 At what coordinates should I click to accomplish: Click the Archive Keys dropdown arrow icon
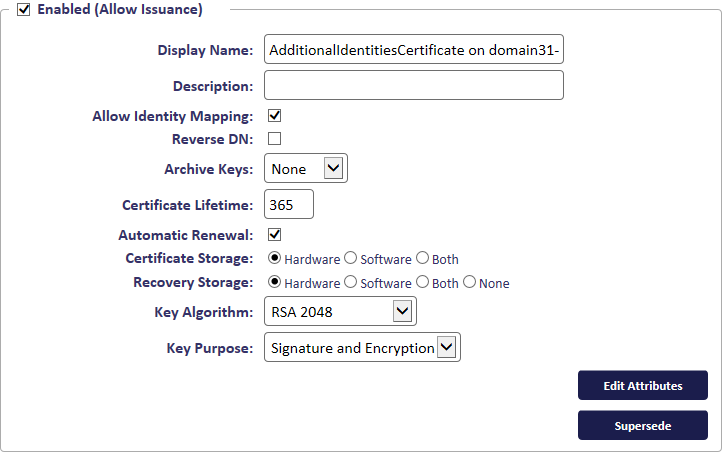pyautogui.click(x=333, y=168)
